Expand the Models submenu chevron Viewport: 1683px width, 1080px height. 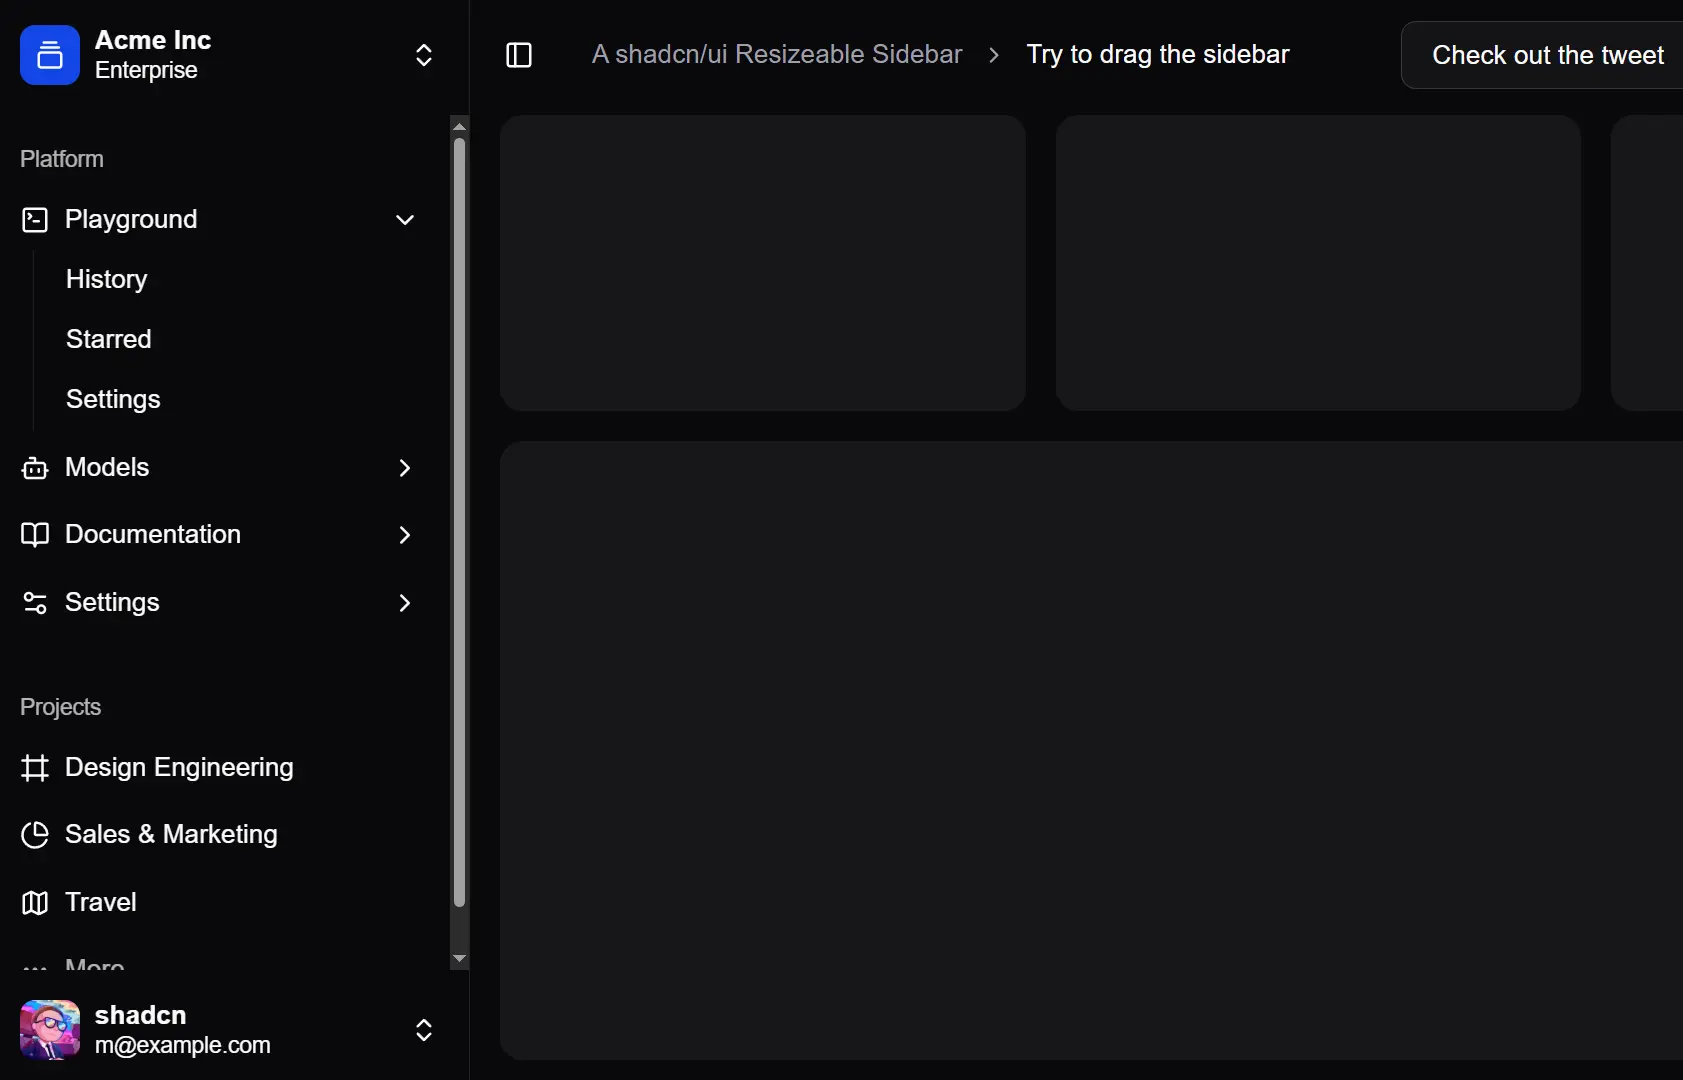pyautogui.click(x=404, y=468)
